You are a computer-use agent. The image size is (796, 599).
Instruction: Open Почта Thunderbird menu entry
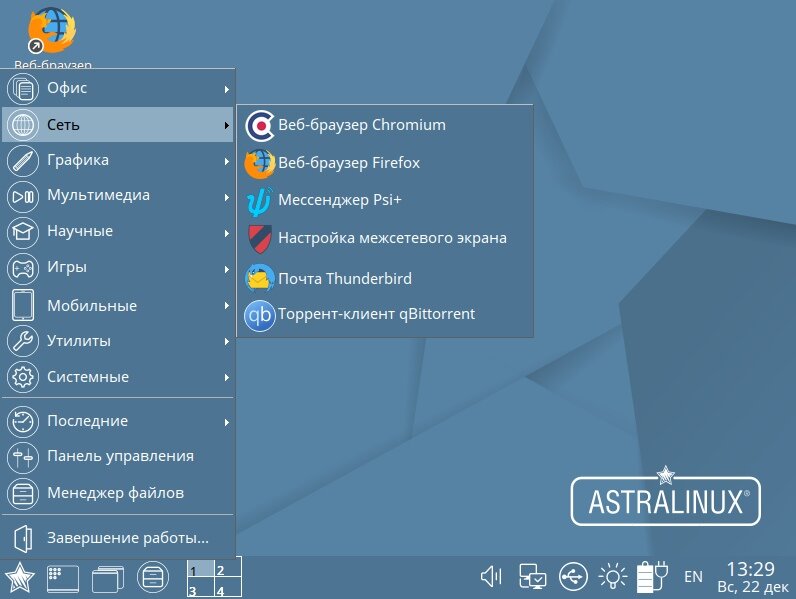385,278
